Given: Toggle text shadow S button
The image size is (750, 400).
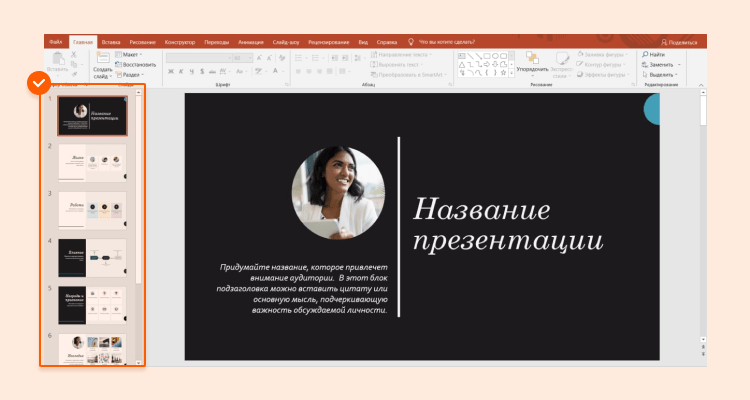Looking at the screenshot, I should pyautogui.click(x=202, y=71).
